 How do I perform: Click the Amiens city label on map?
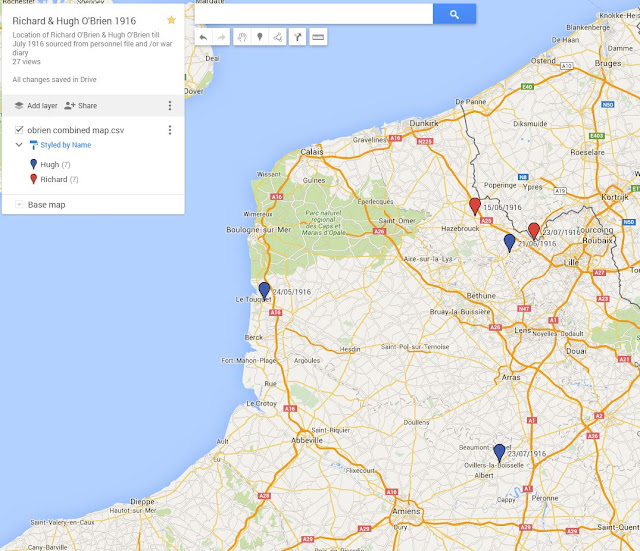[x=406, y=511]
